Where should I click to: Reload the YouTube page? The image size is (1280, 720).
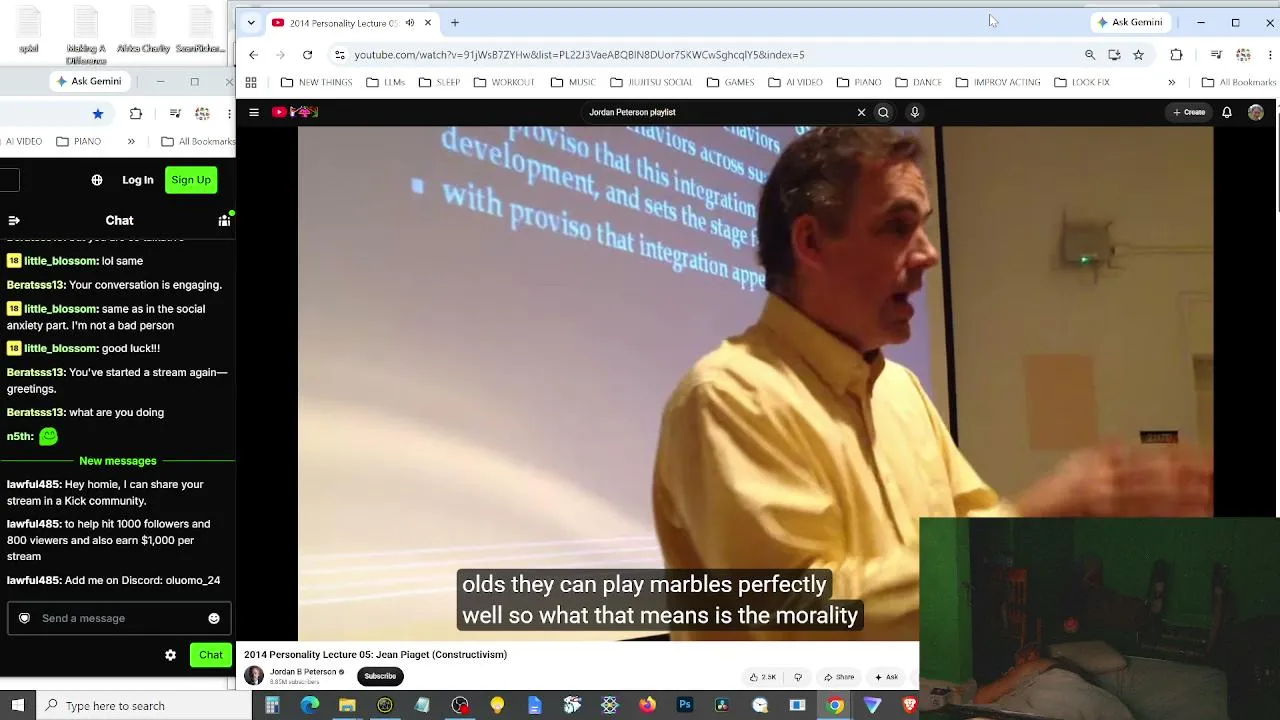pos(307,55)
